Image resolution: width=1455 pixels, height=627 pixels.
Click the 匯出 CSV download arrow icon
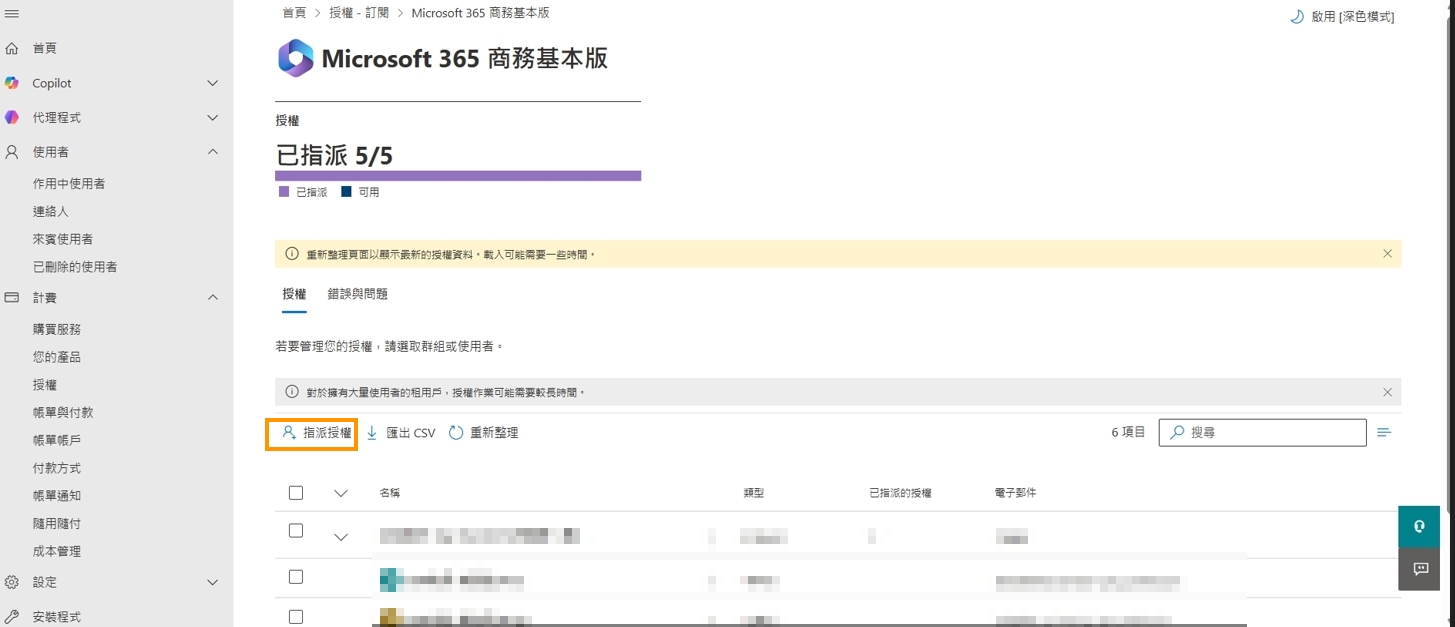click(x=372, y=433)
